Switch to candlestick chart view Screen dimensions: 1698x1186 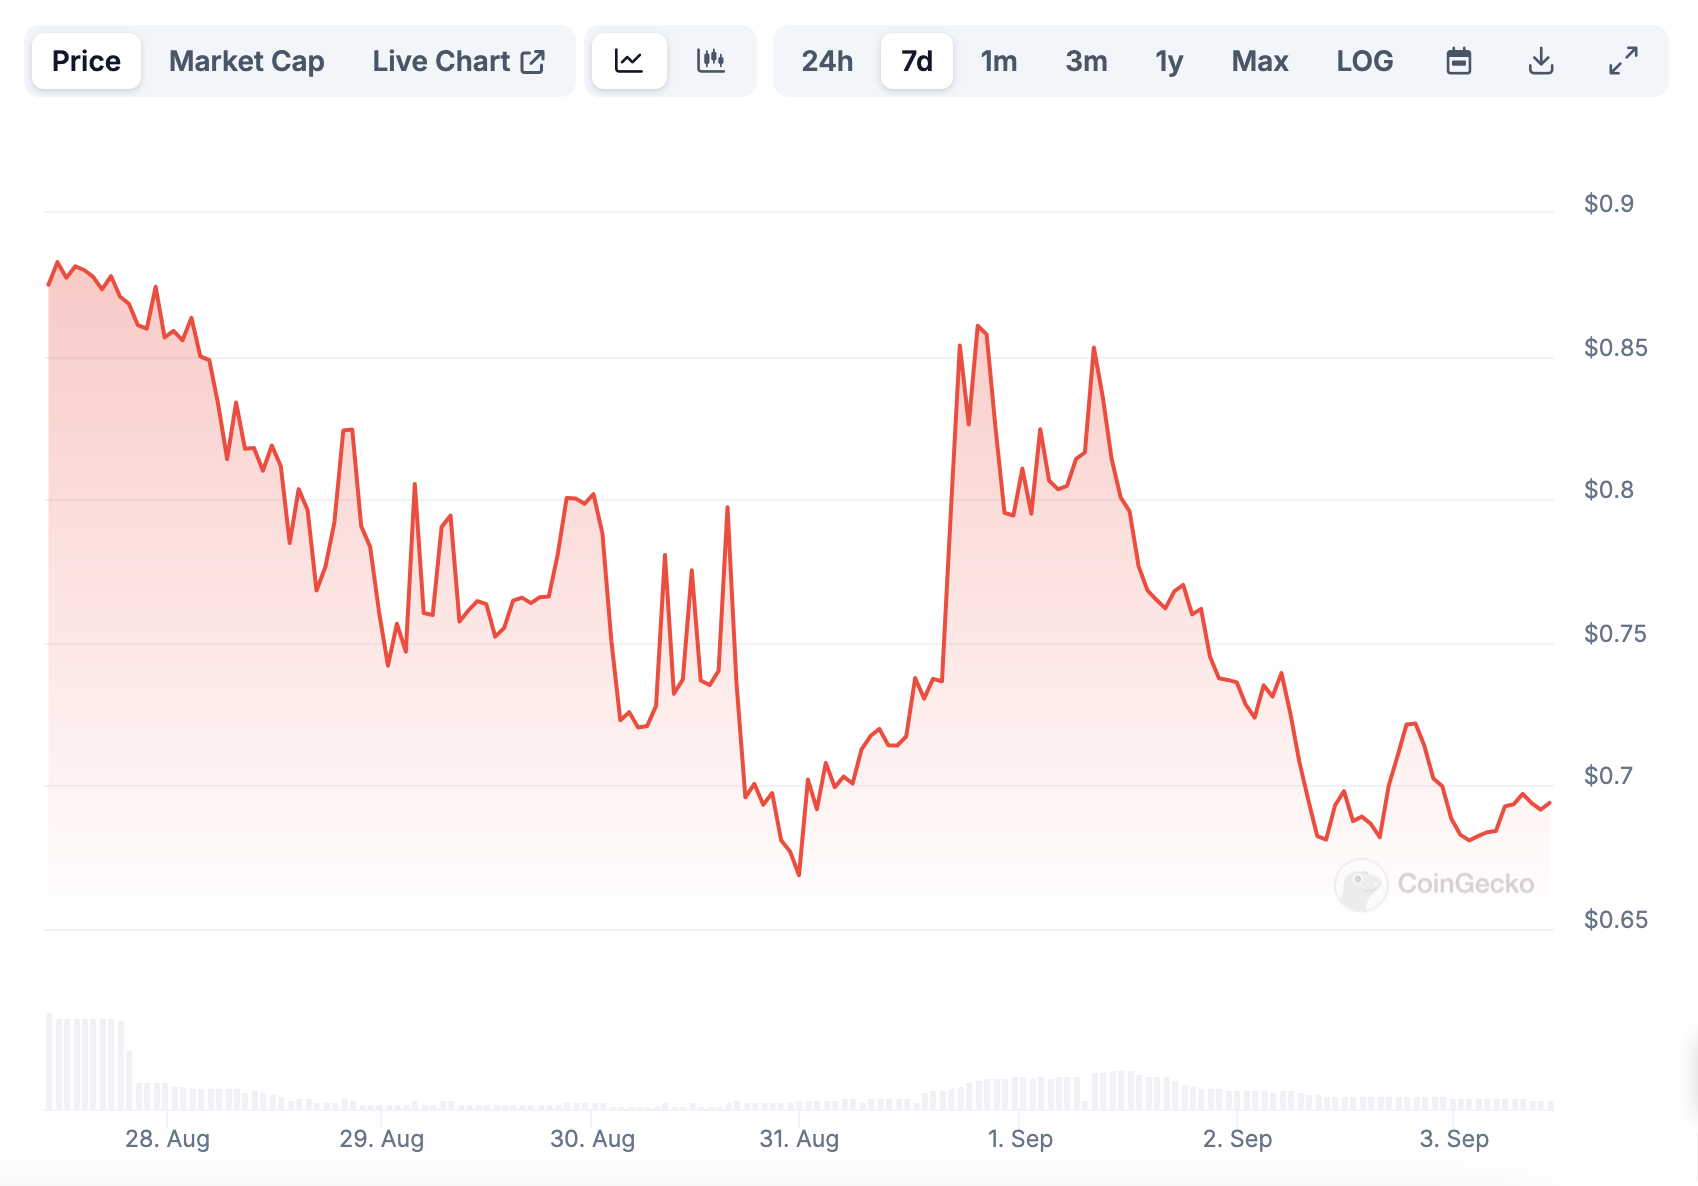tap(711, 61)
